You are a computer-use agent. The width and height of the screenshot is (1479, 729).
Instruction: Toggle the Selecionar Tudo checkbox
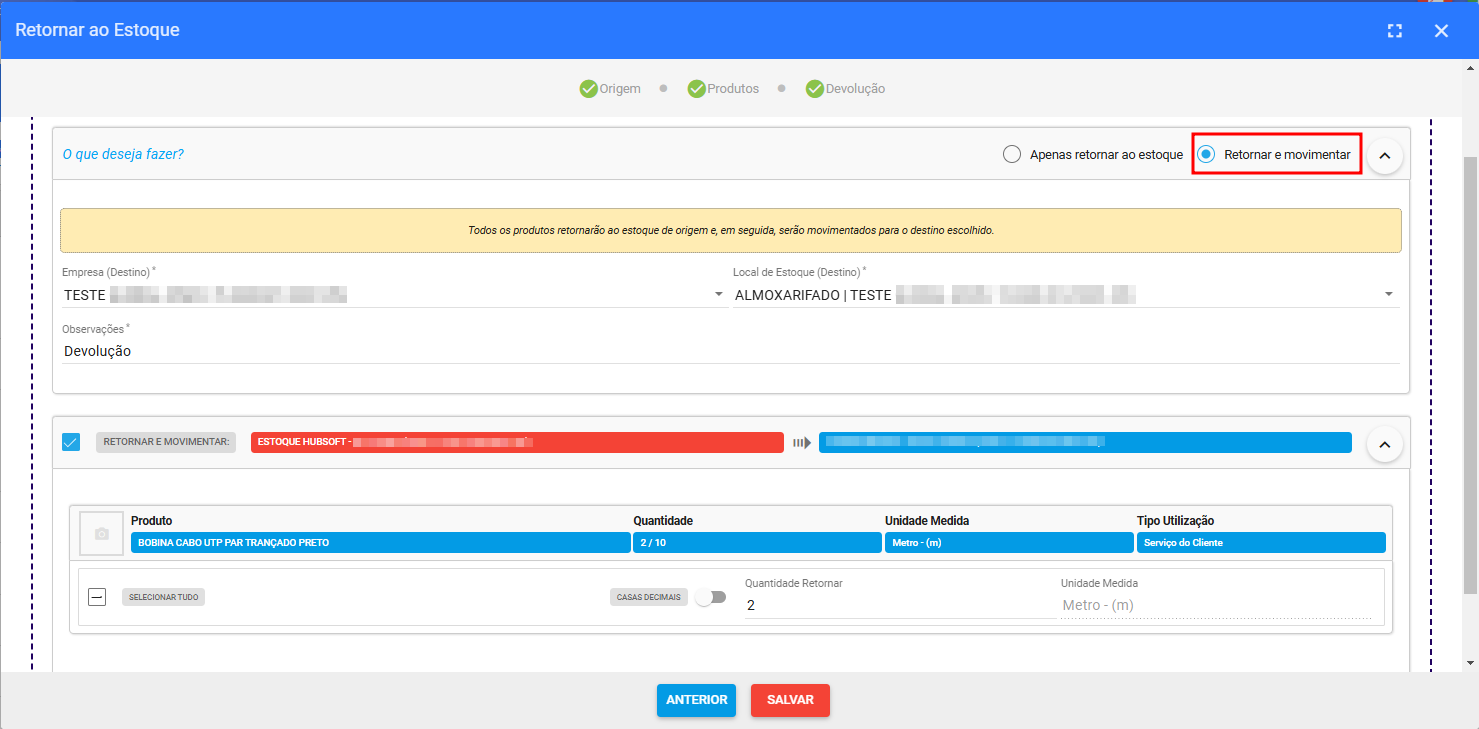(97, 597)
